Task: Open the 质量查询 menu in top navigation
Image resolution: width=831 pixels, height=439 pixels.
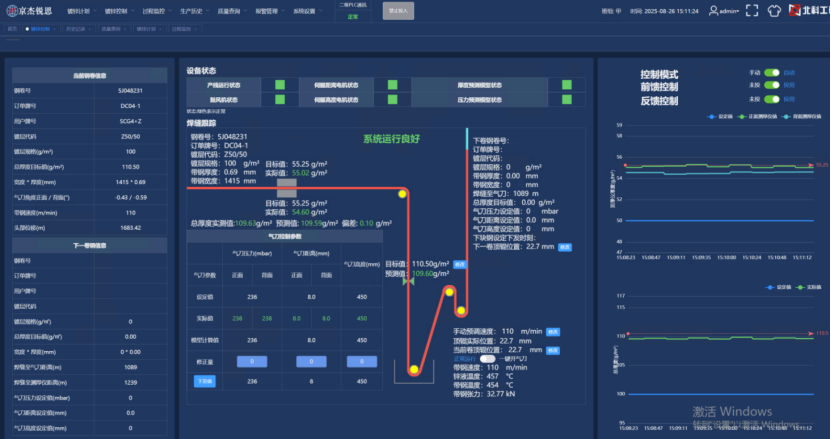Action: pos(227,10)
